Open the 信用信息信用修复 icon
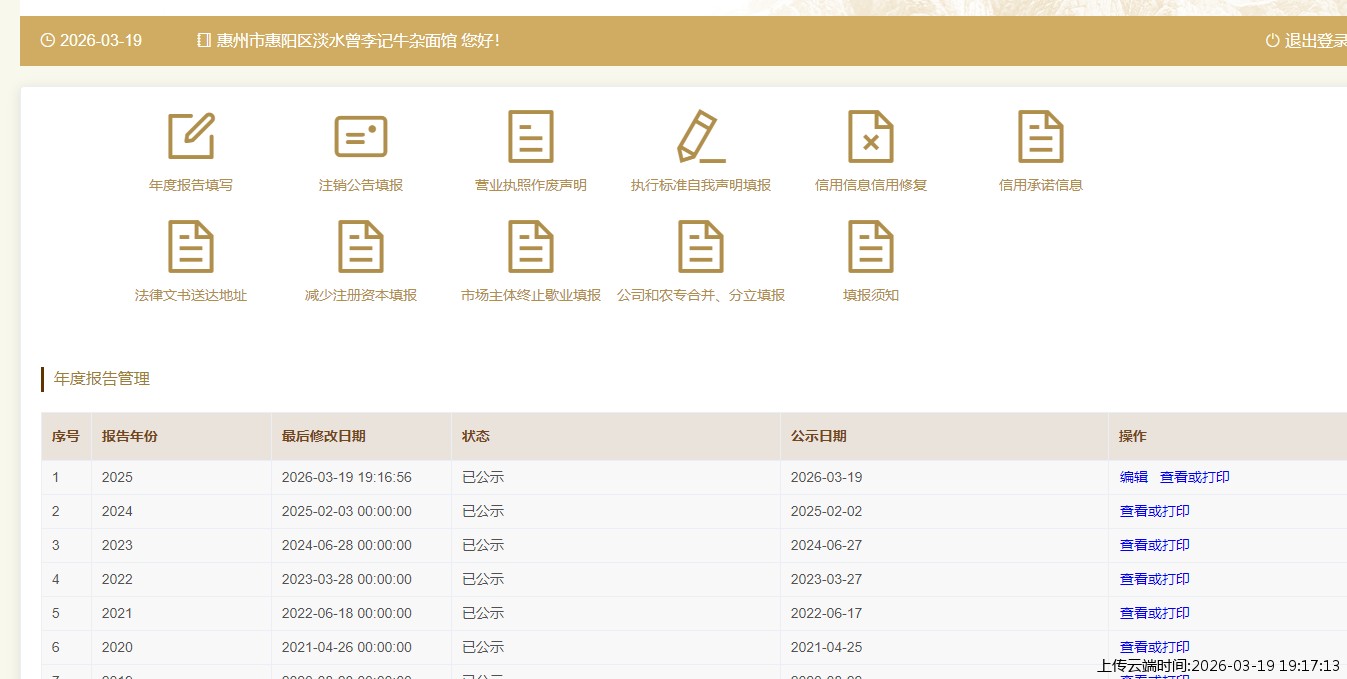The height and width of the screenshot is (679, 1347). pyautogui.click(x=871, y=137)
